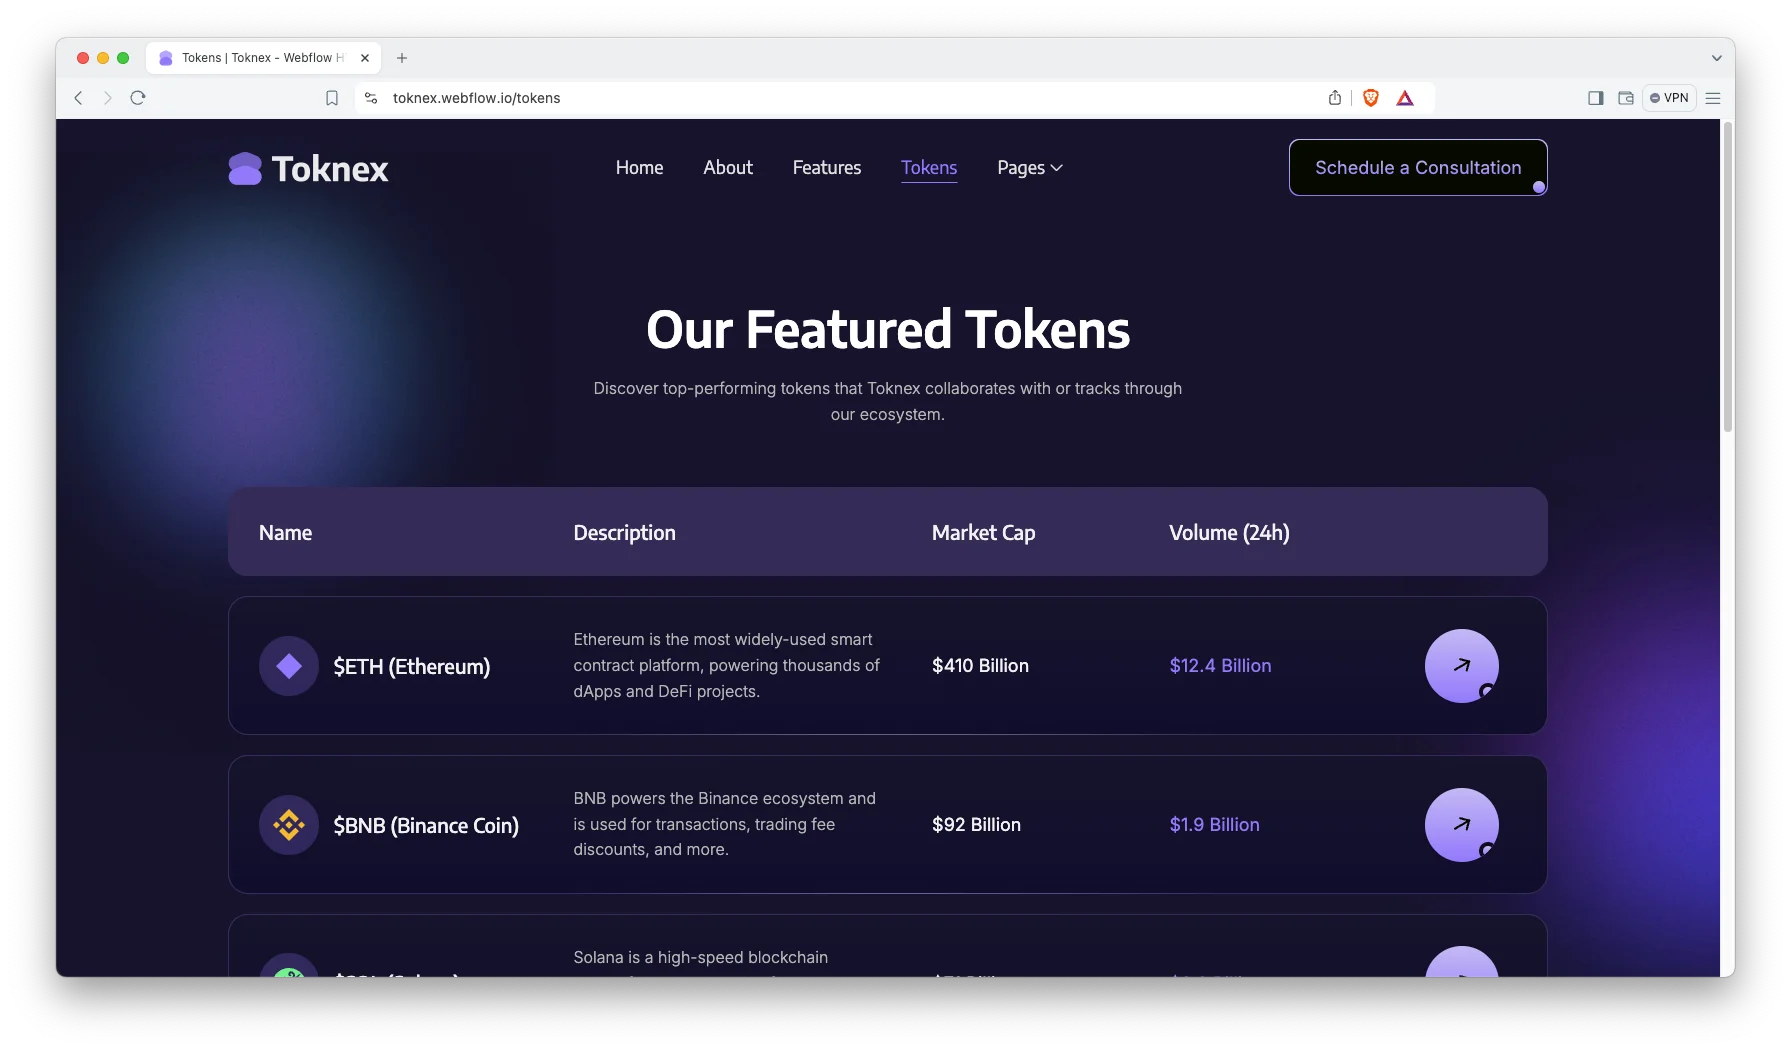Toggle the browser sidebar panel
1791x1051 pixels.
[1595, 98]
